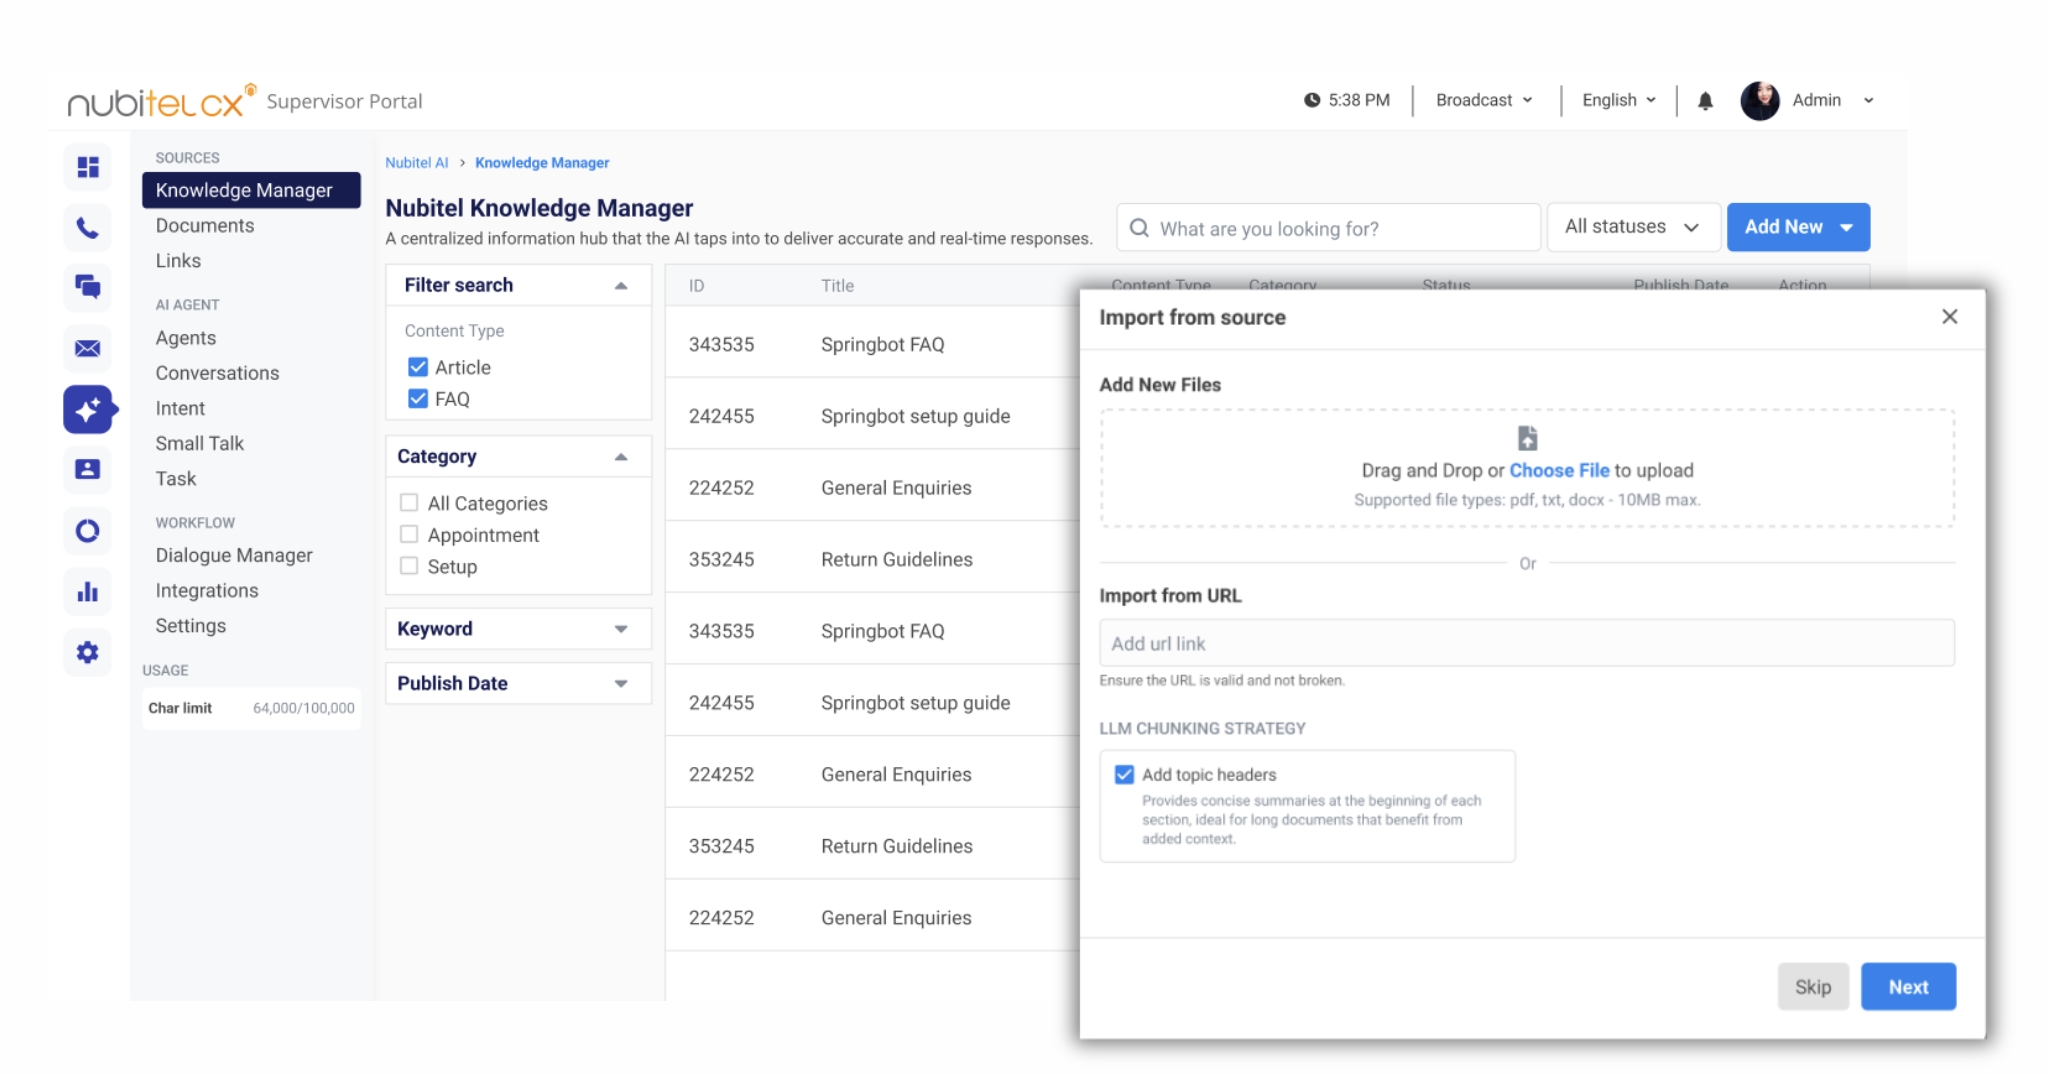Click the Add url link input field
This screenshot has height=1074, width=2048.
coord(1527,643)
